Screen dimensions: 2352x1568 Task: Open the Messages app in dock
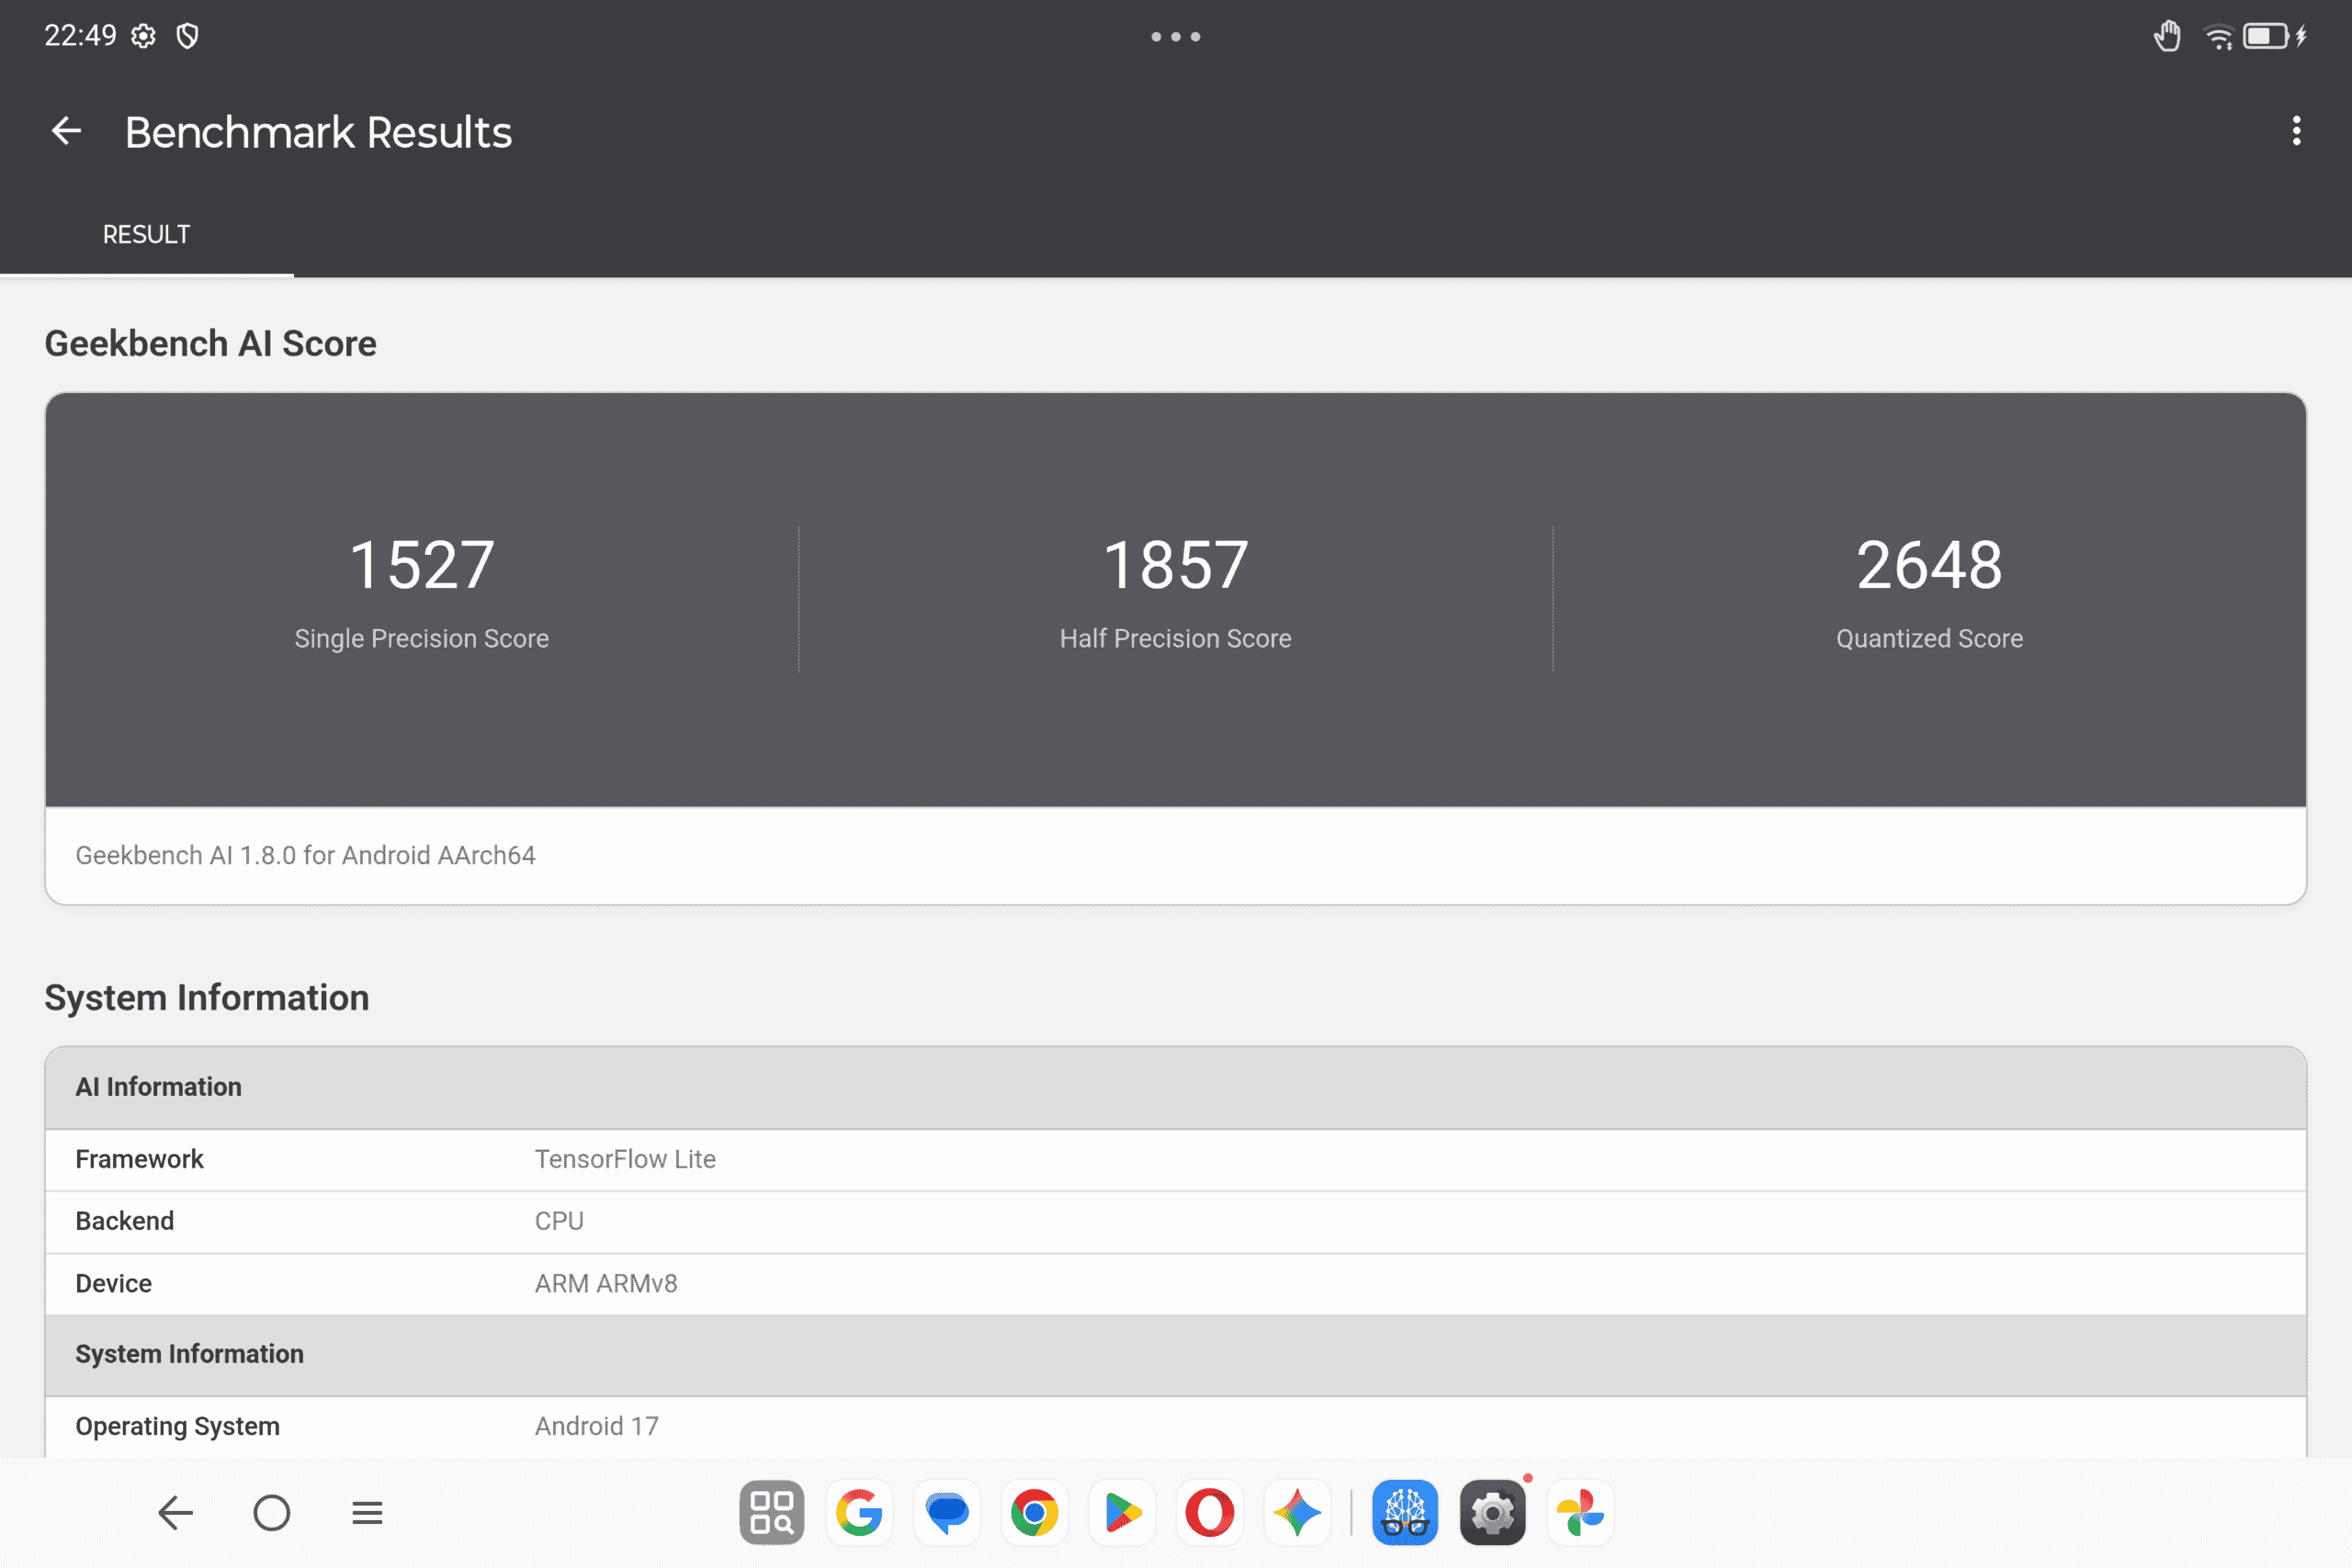(x=947, y=1513)
